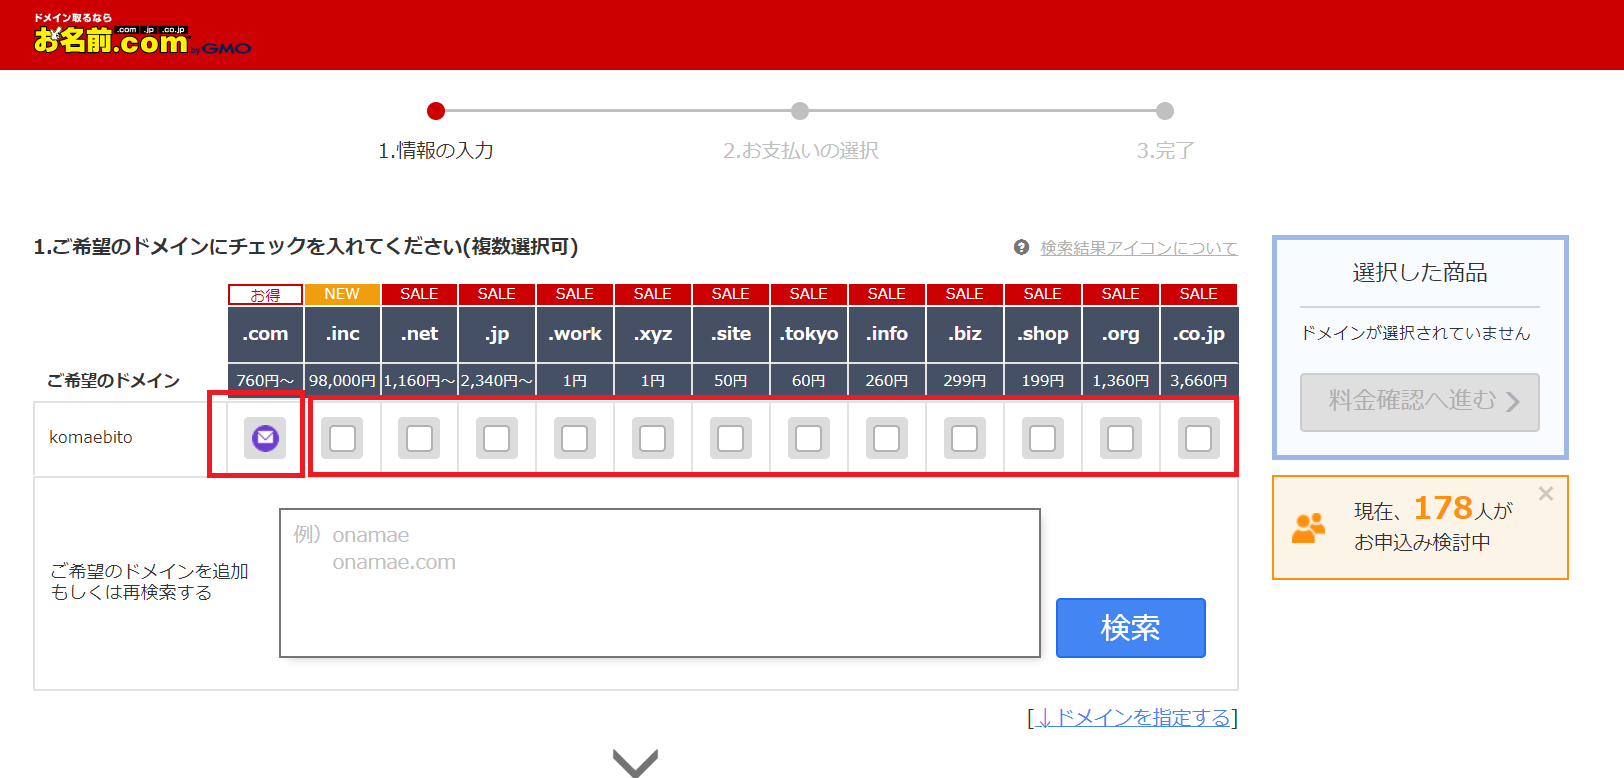
Task: Expand section with the down chevron
Action: click(635, 762)
